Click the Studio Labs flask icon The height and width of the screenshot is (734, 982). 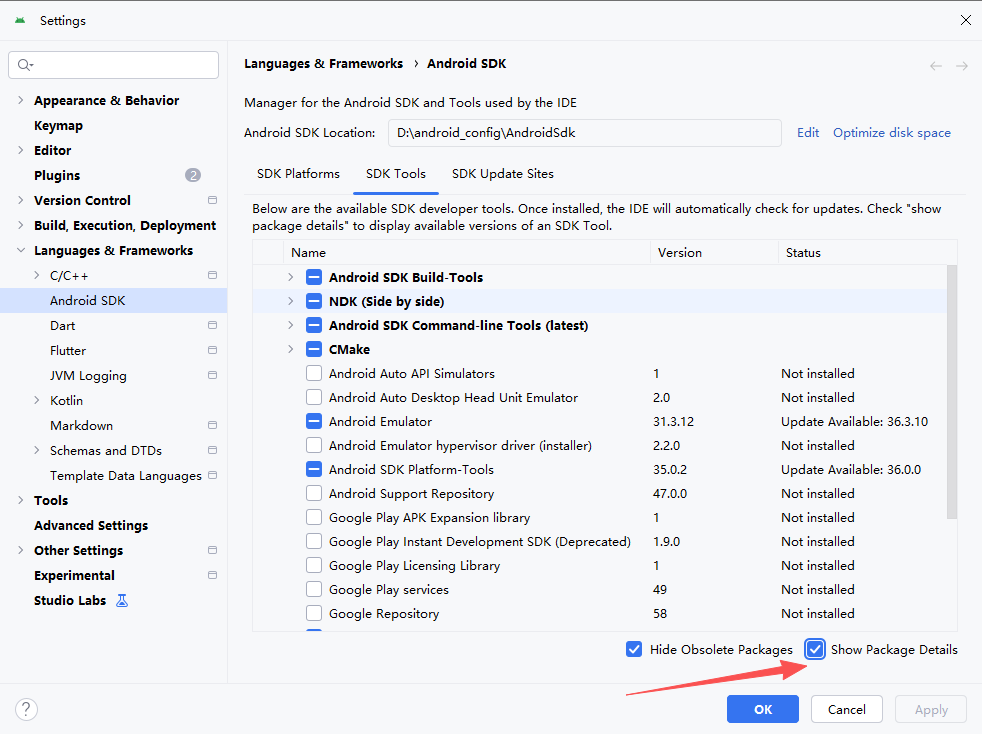point(122,601)
